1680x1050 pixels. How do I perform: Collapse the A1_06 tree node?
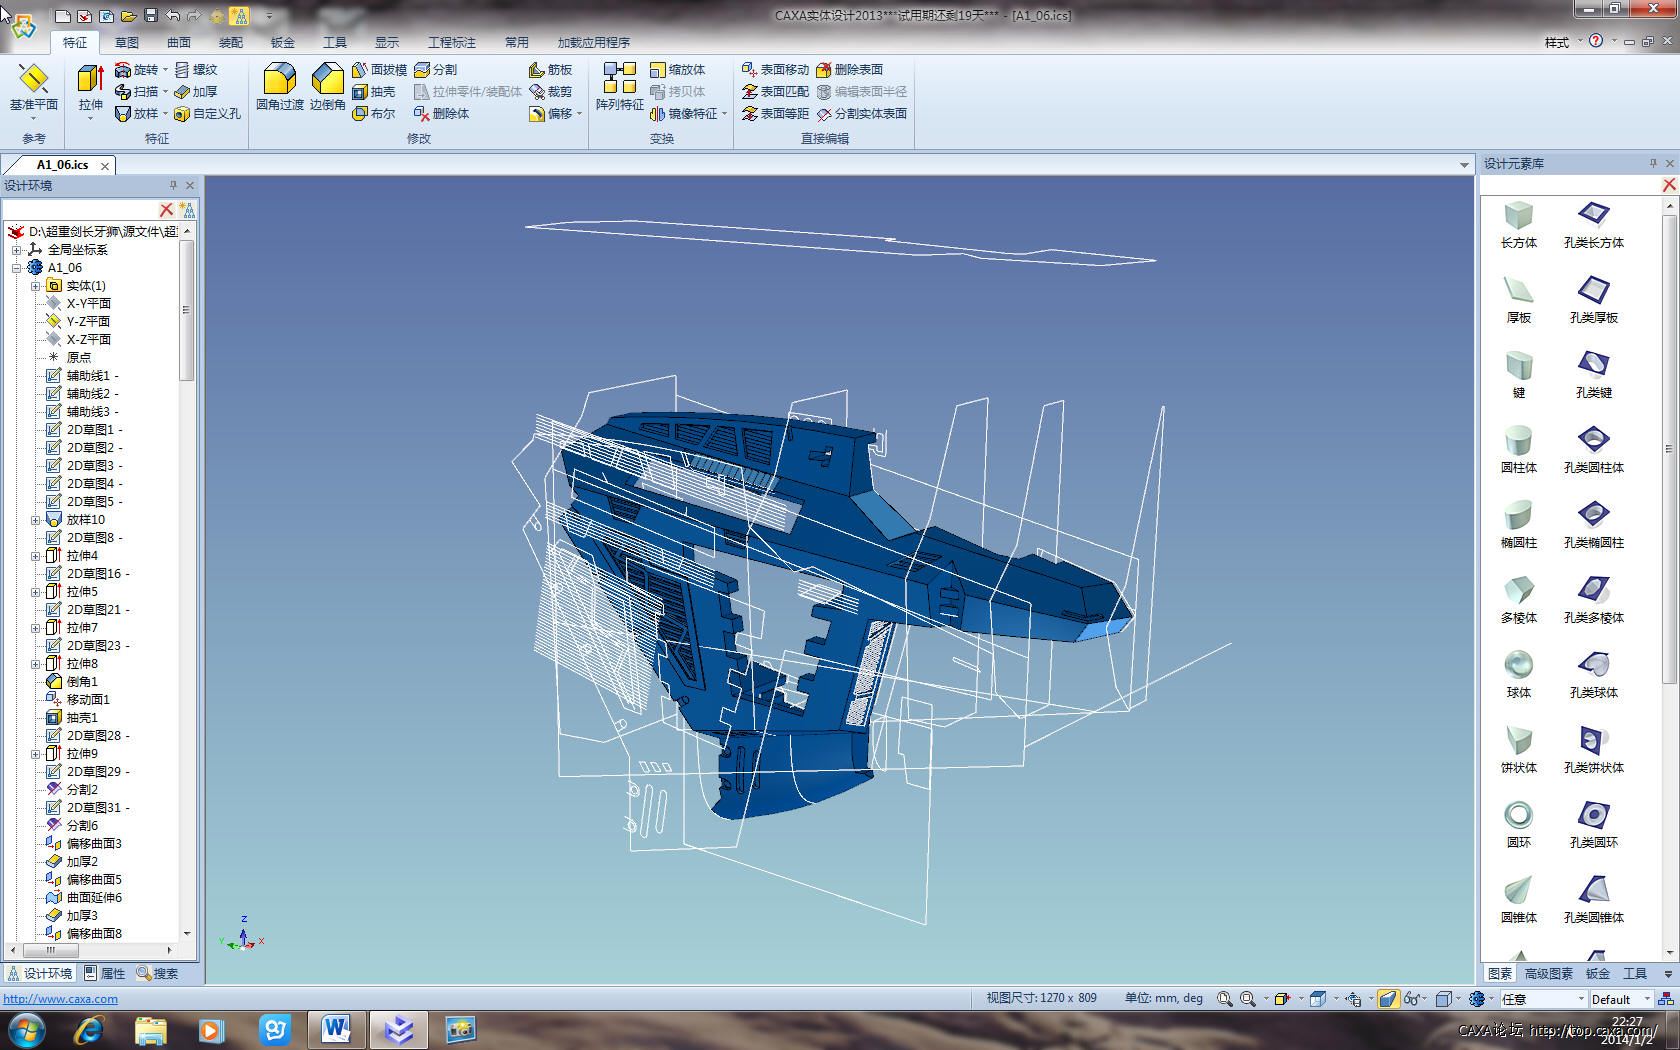tap(17, 268)
